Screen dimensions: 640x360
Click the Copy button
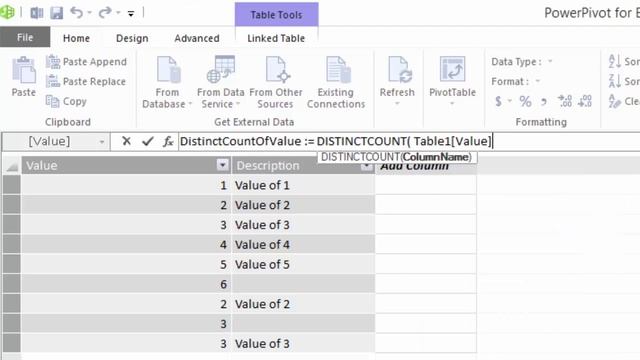66,101
